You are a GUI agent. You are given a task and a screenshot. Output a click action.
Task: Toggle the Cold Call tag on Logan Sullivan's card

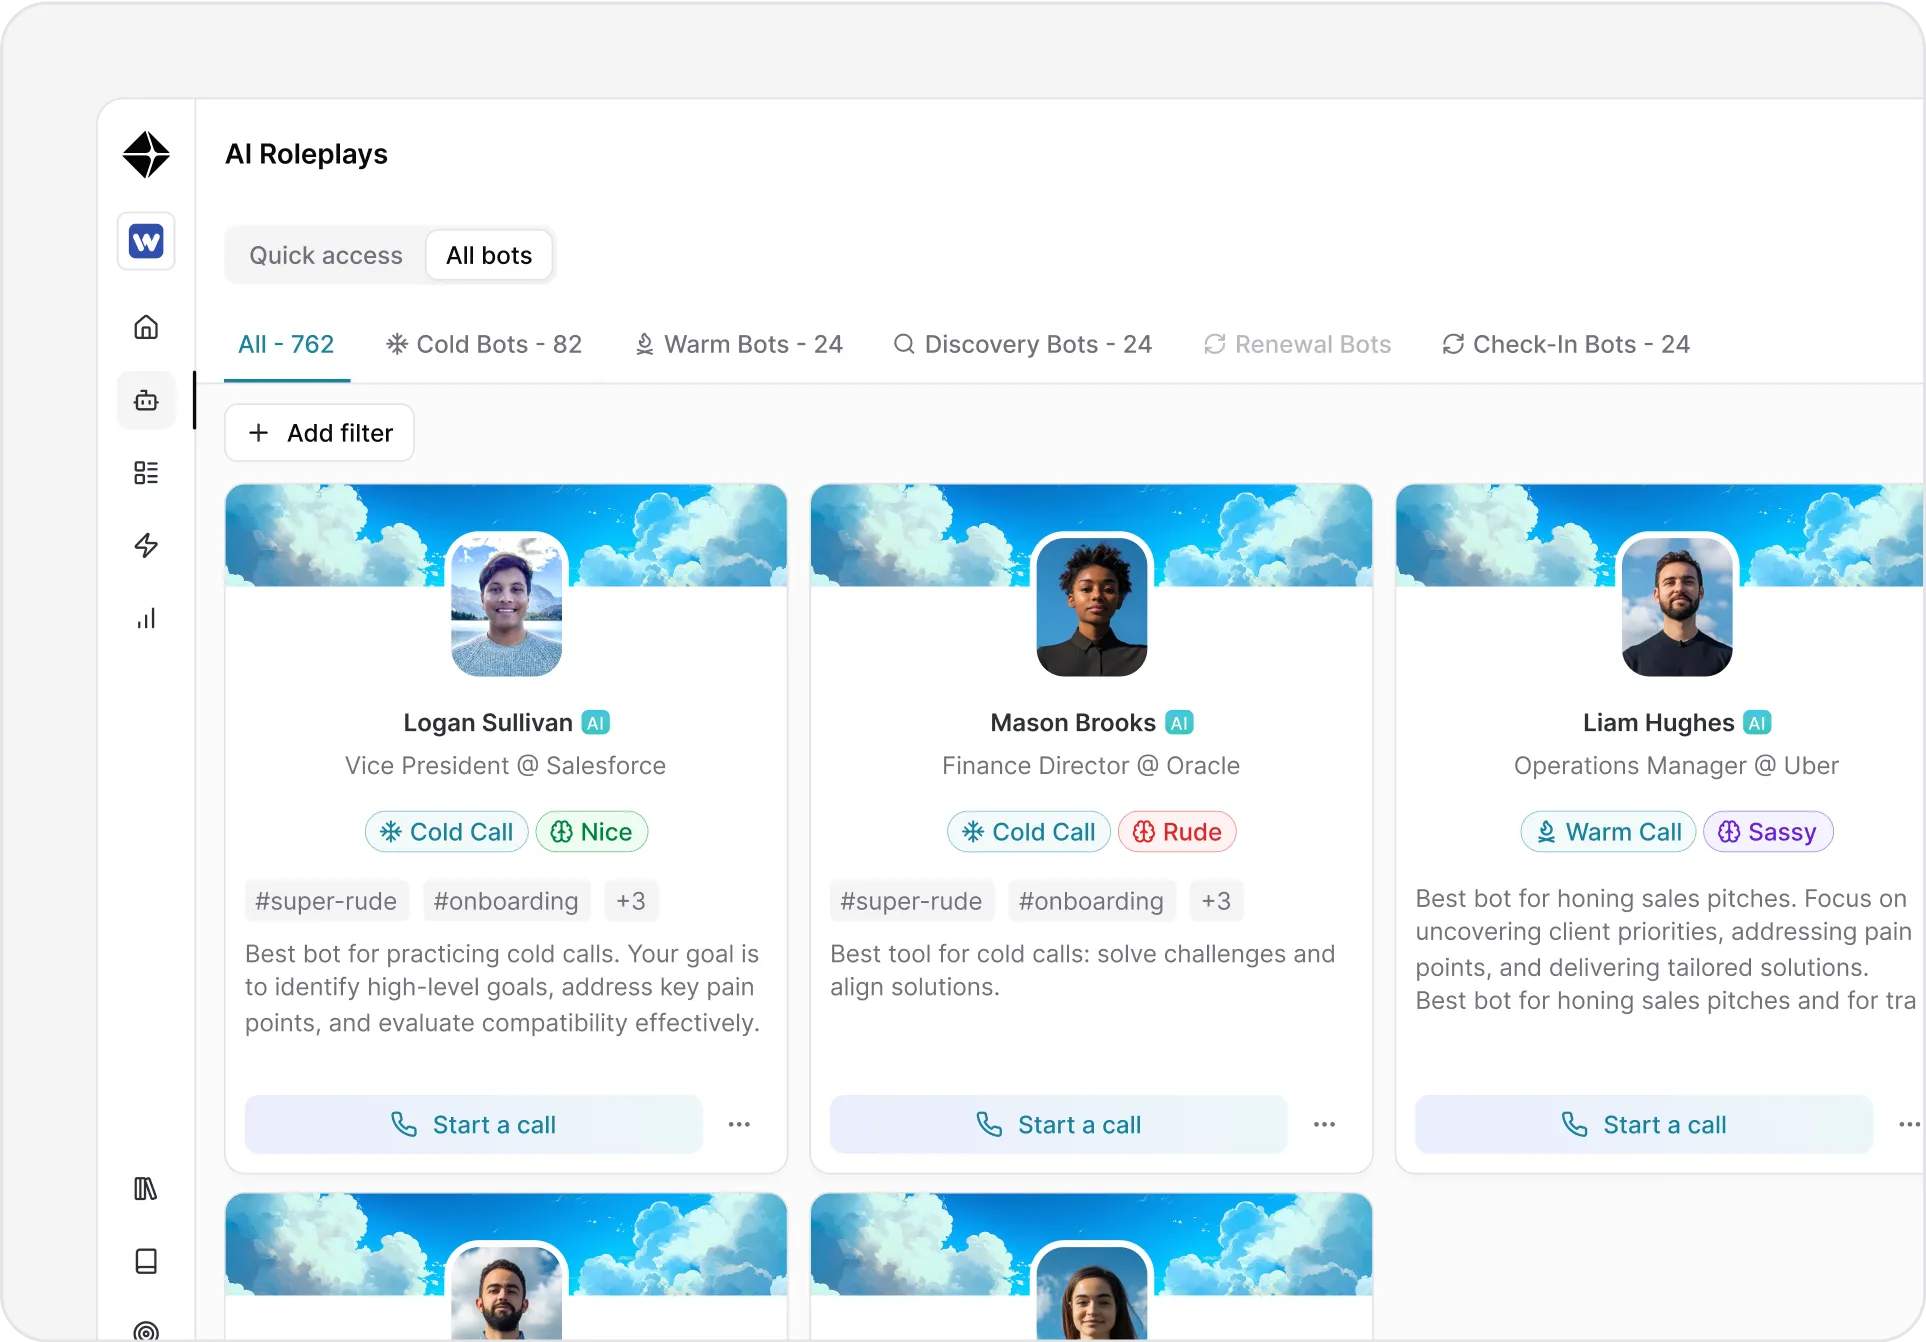pos(445,831)
